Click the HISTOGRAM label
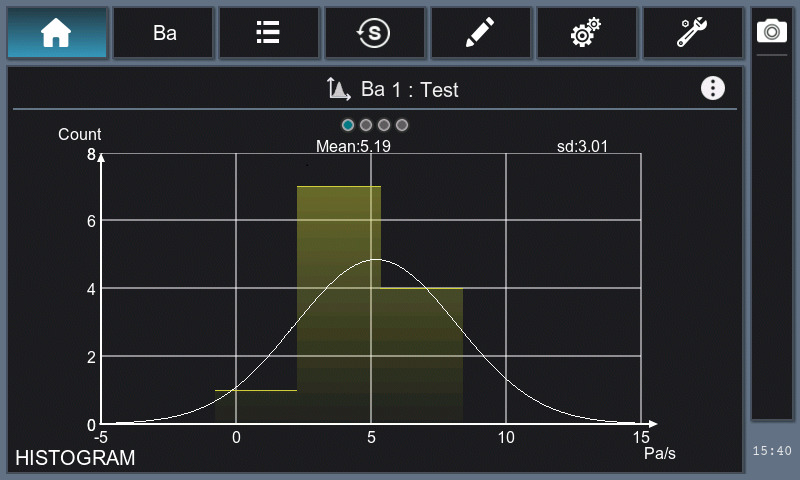Viewport: 800px width, 480px height. click(x=76, y=458)
